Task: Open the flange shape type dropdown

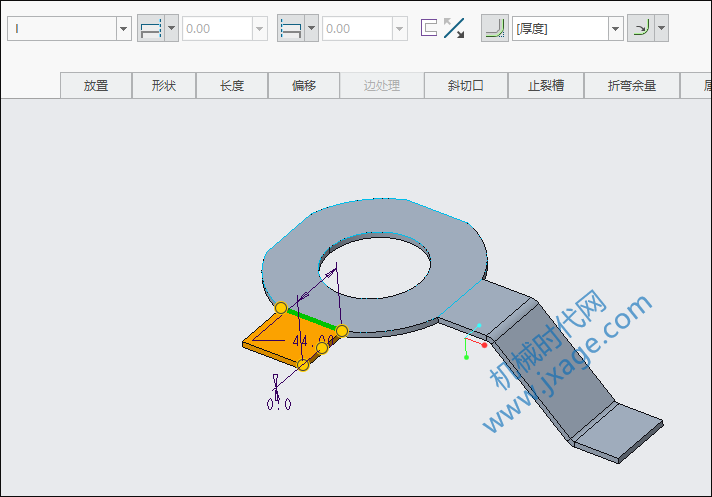Action: pos(124,29)
